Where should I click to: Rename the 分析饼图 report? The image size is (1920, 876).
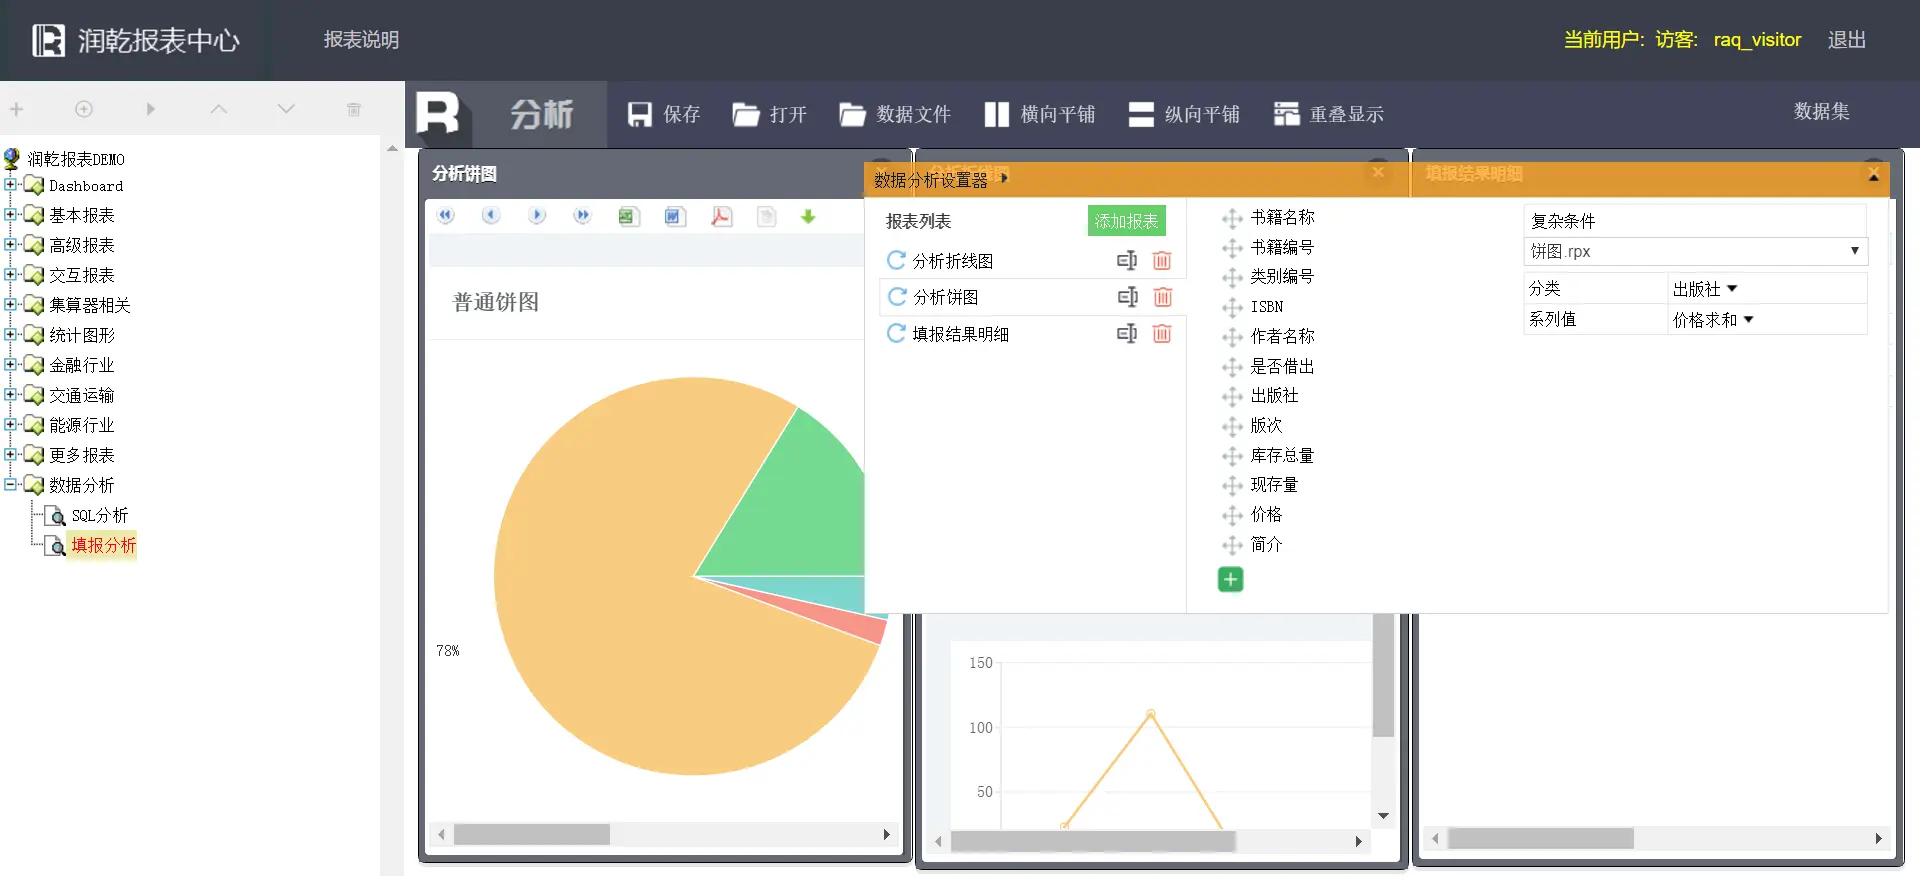click(x=1127, y=296)
